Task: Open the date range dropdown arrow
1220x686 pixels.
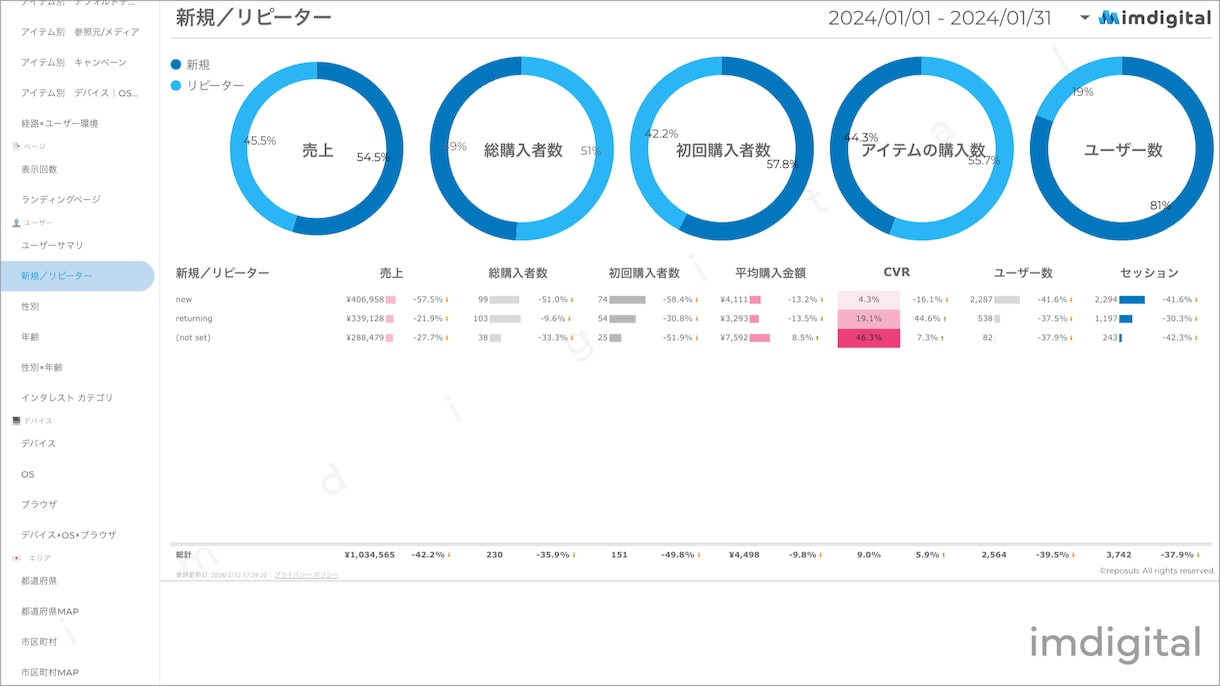Action: point(1084,18)
